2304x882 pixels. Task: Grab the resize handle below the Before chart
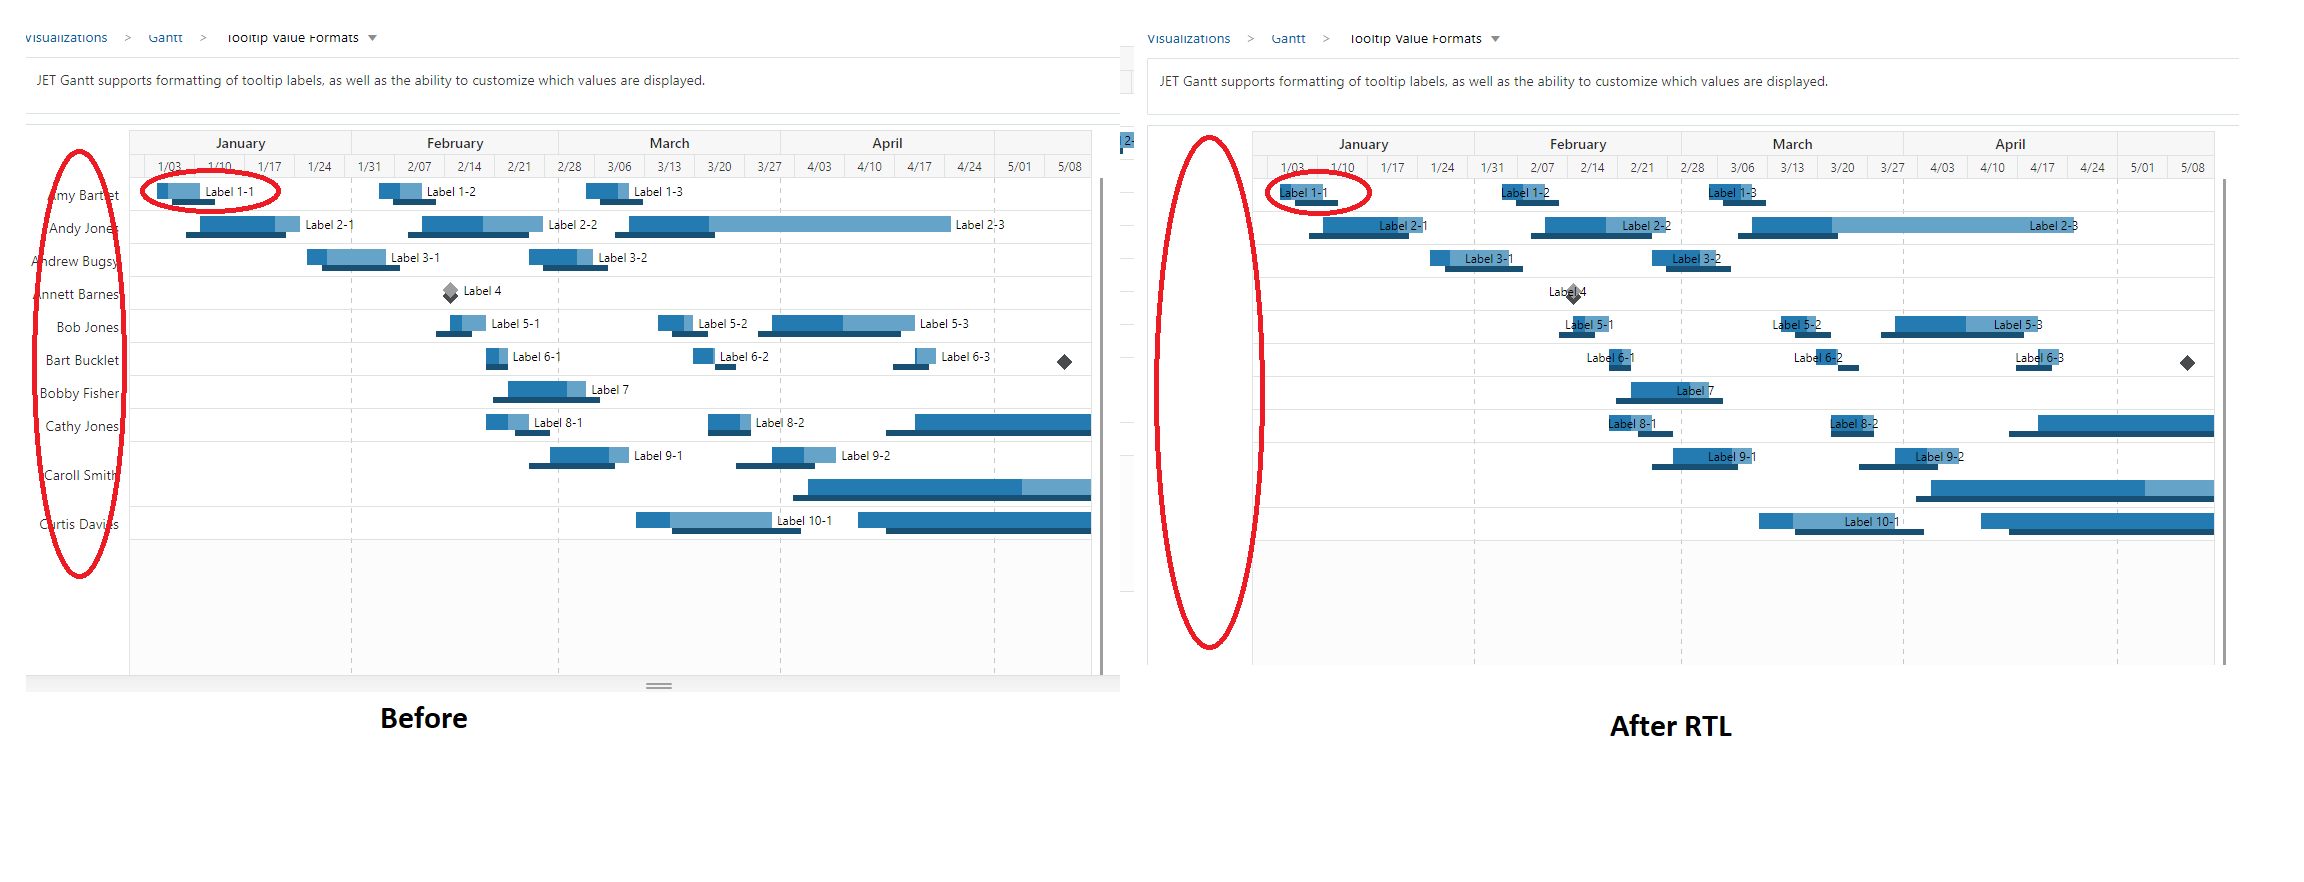click(658, 686)
